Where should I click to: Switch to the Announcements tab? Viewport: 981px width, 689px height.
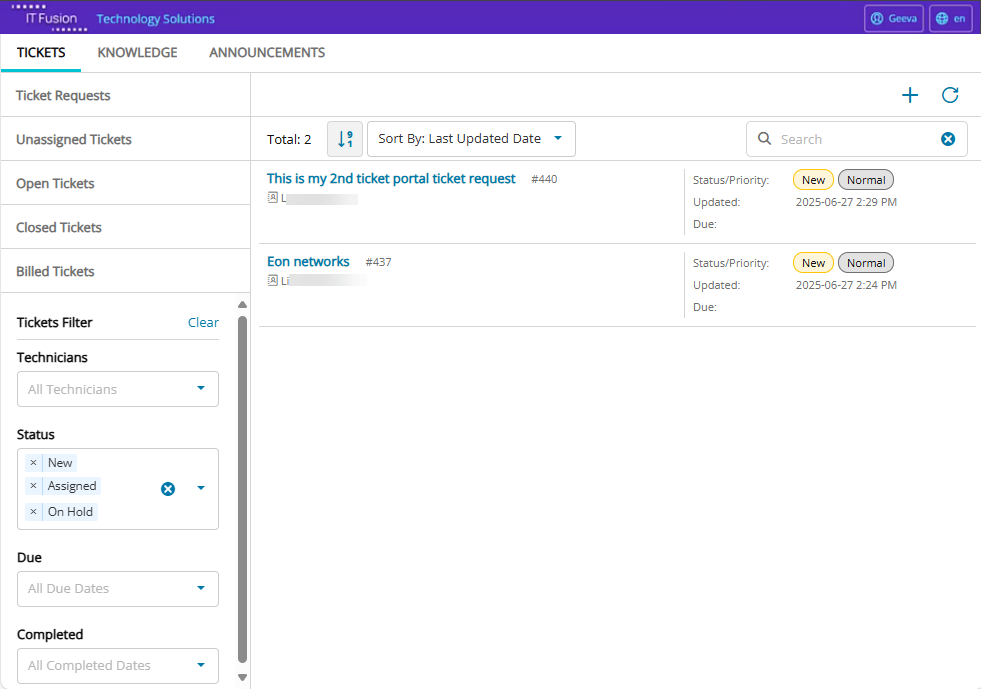(266, 53)
